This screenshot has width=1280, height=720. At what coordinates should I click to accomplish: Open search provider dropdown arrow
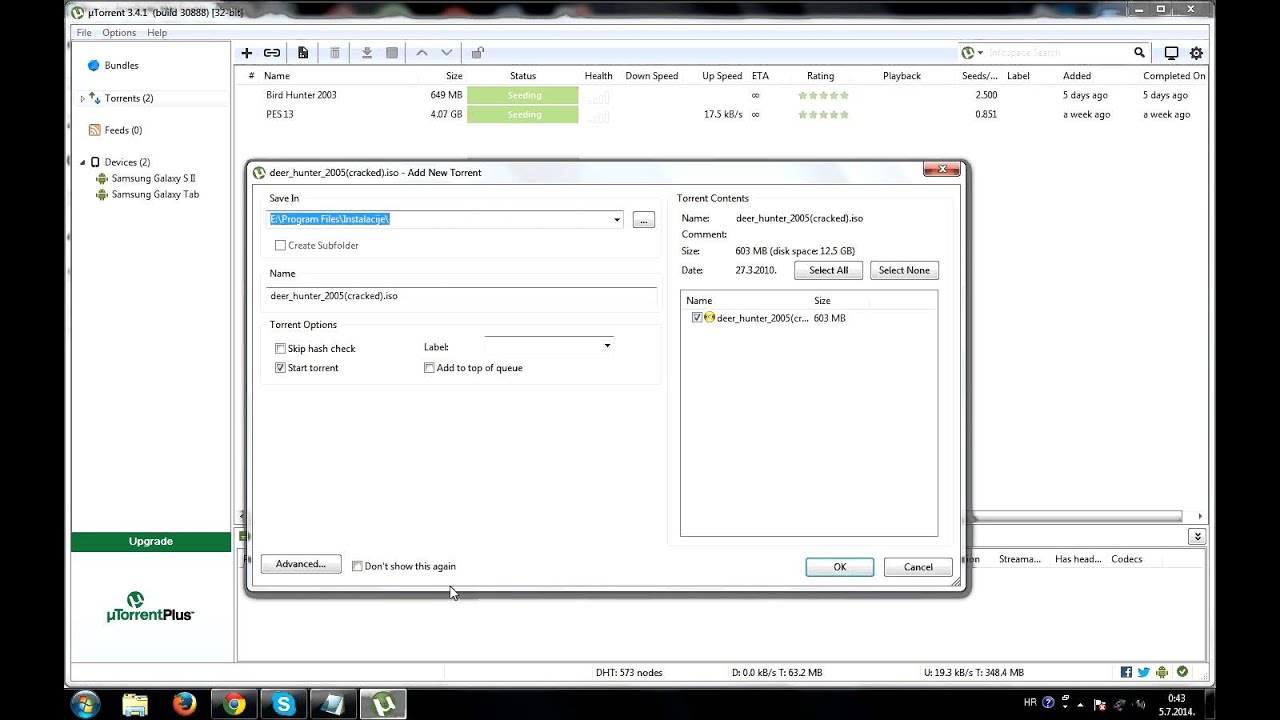(980, 53)
